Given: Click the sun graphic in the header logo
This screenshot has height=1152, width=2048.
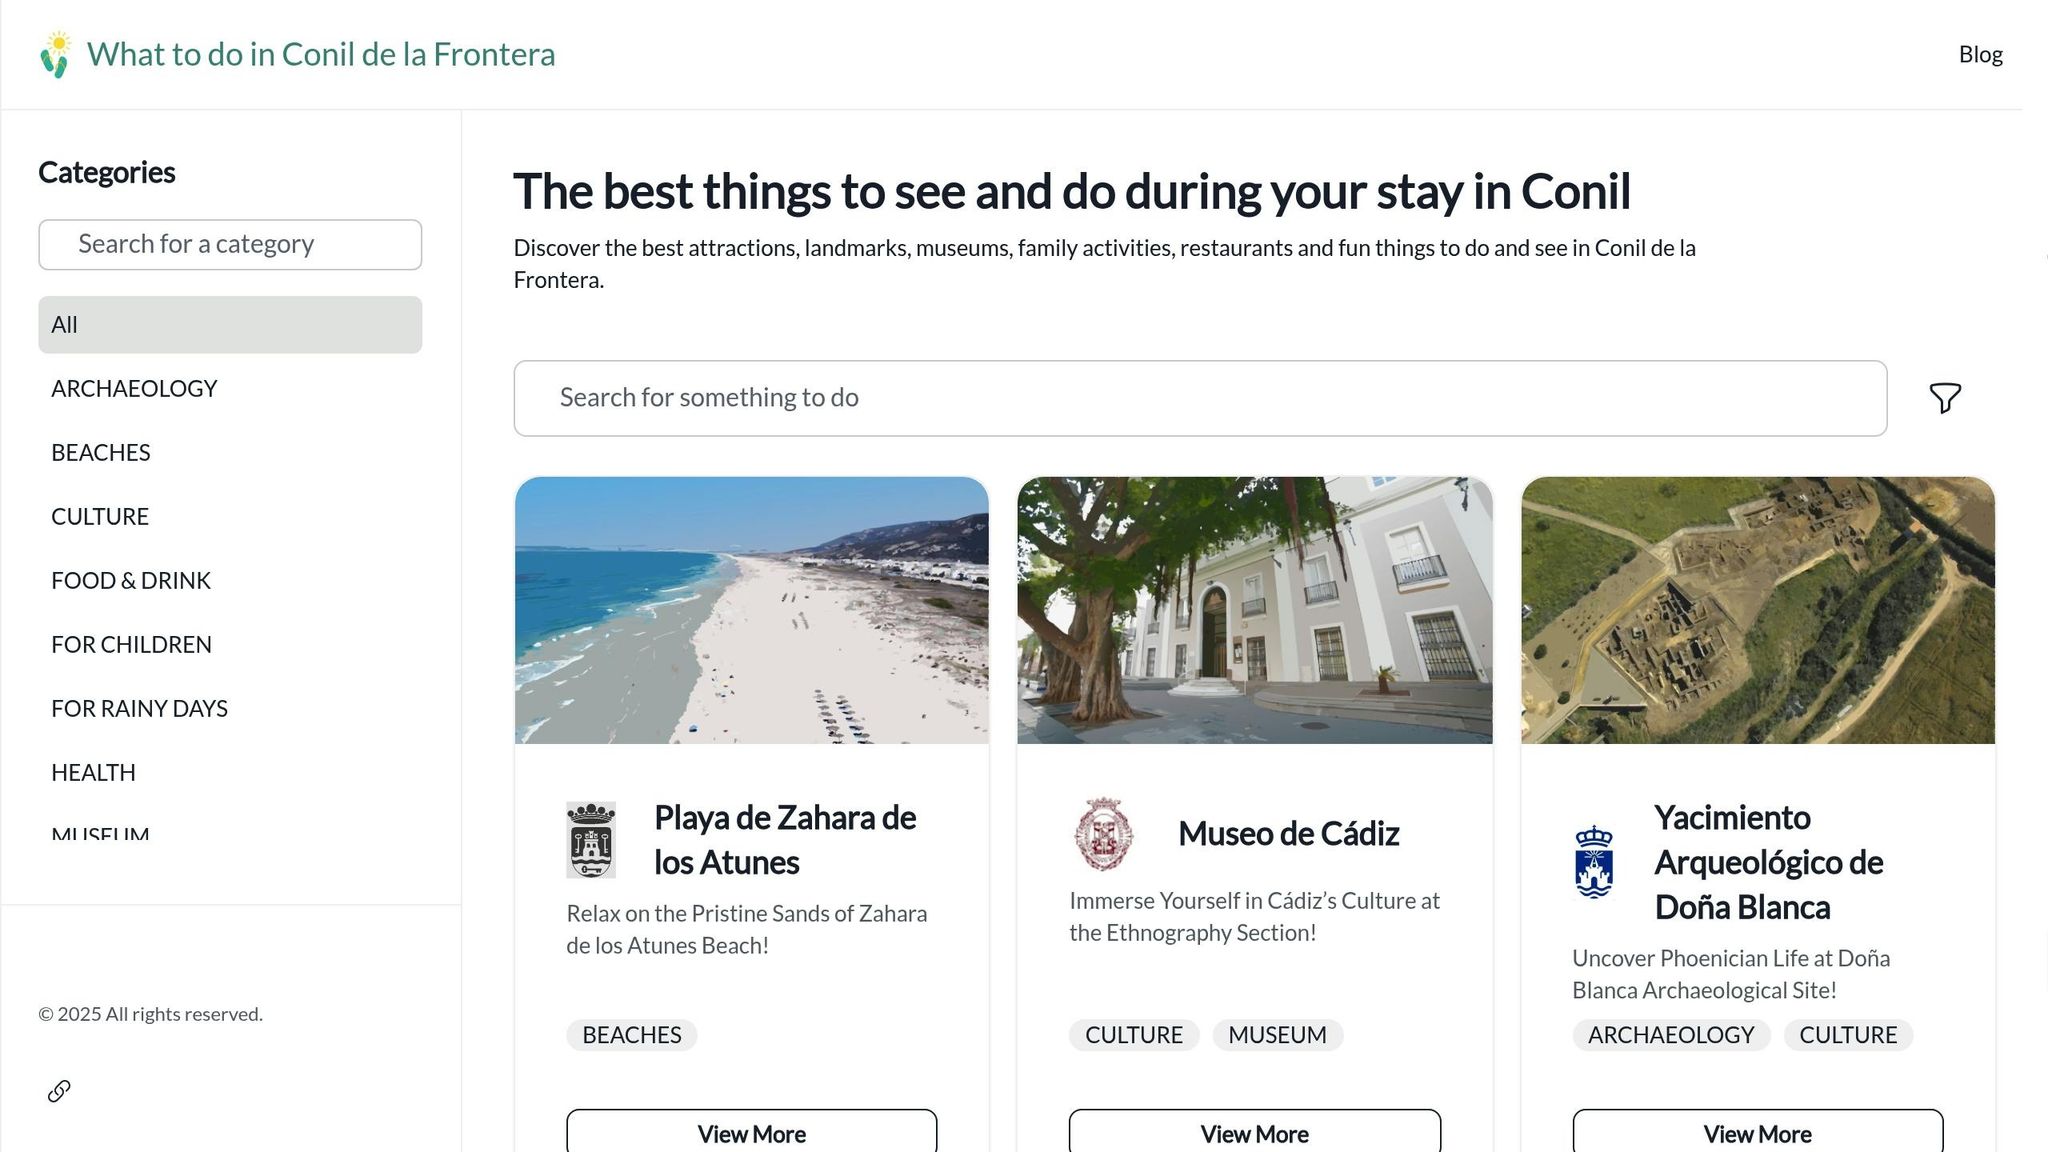Looking at the screenshot, I should tap(59, 42).
